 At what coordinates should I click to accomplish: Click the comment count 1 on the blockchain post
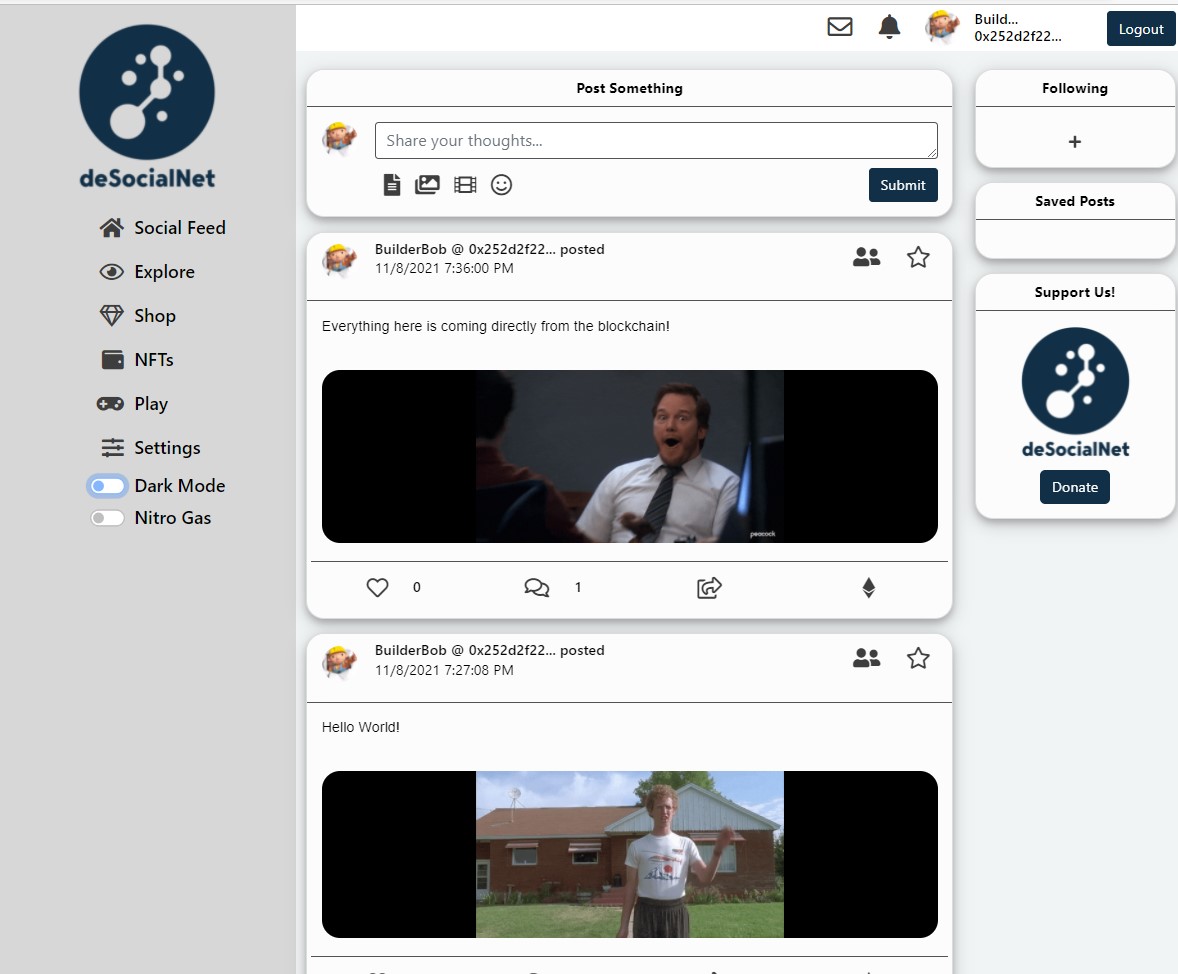(x=578, y=588)
